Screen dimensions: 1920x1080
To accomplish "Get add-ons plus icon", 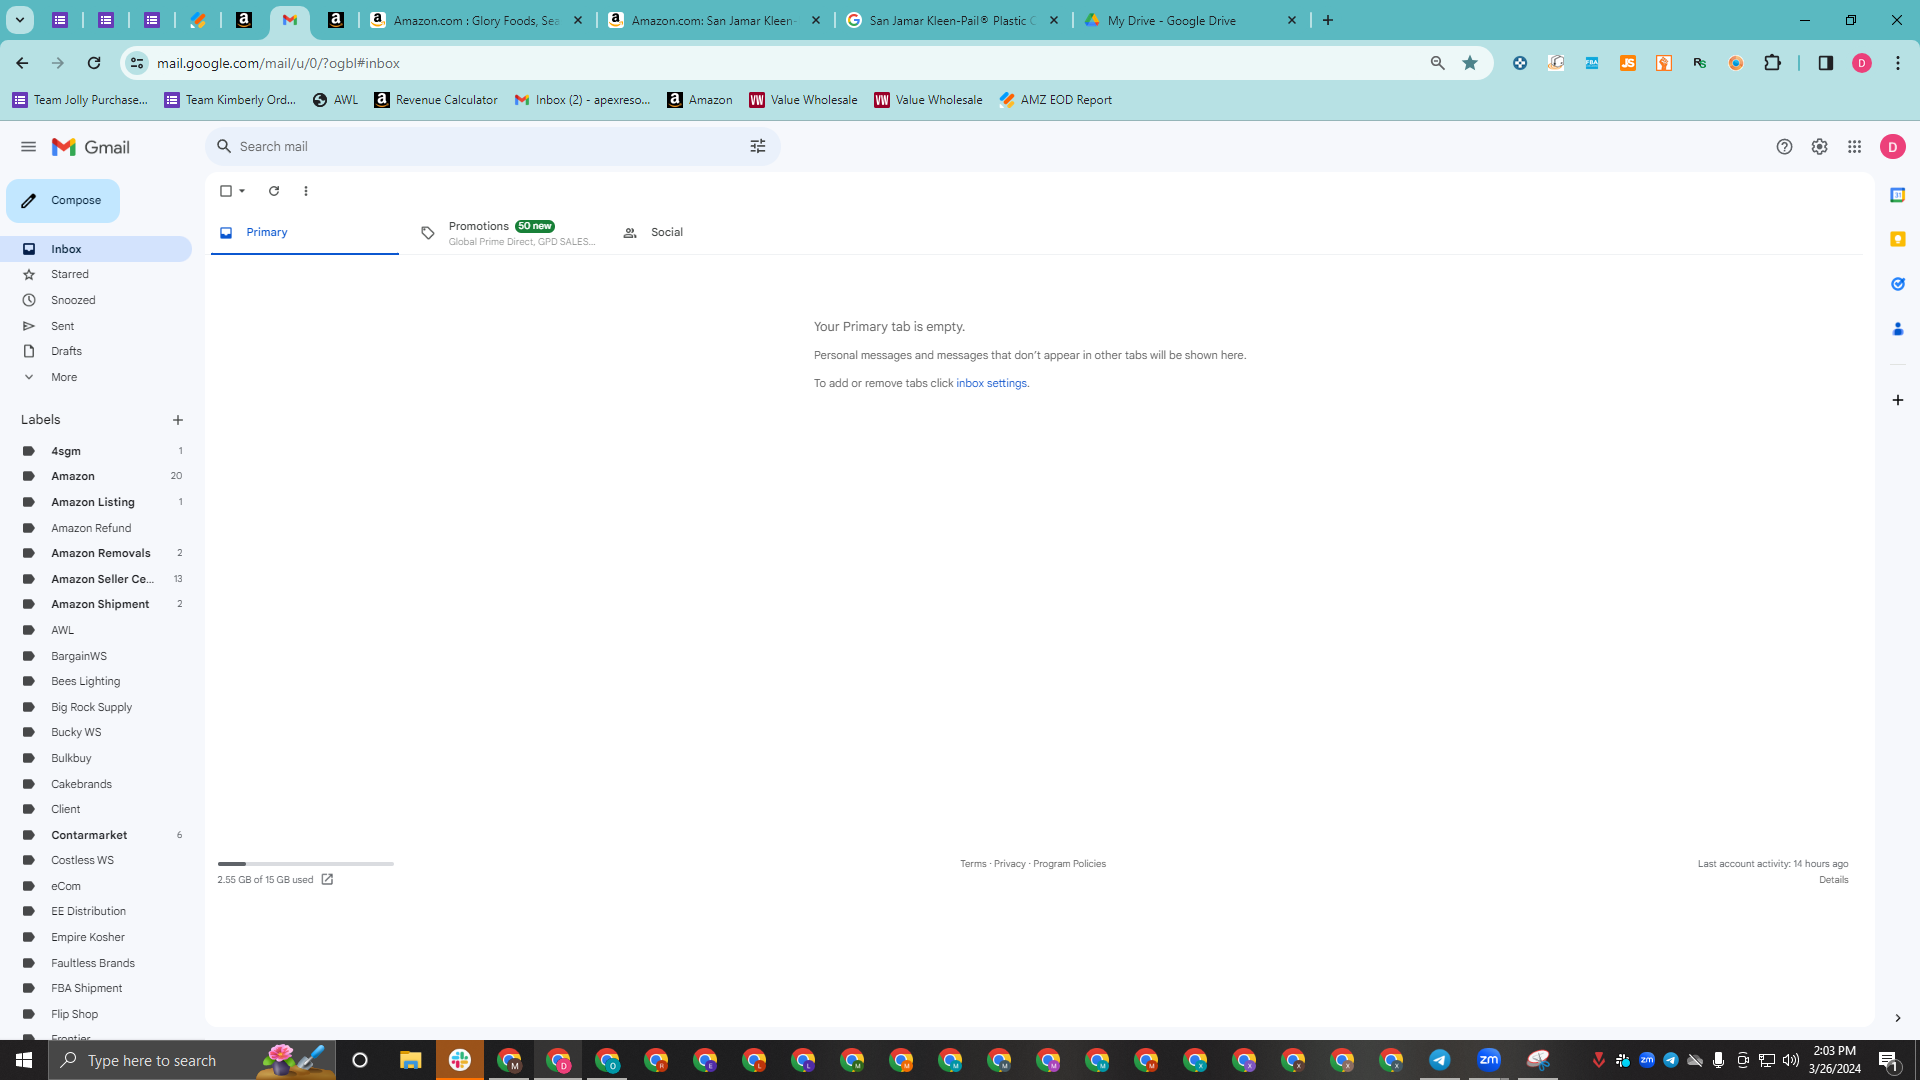I will tap(1897, 400).
